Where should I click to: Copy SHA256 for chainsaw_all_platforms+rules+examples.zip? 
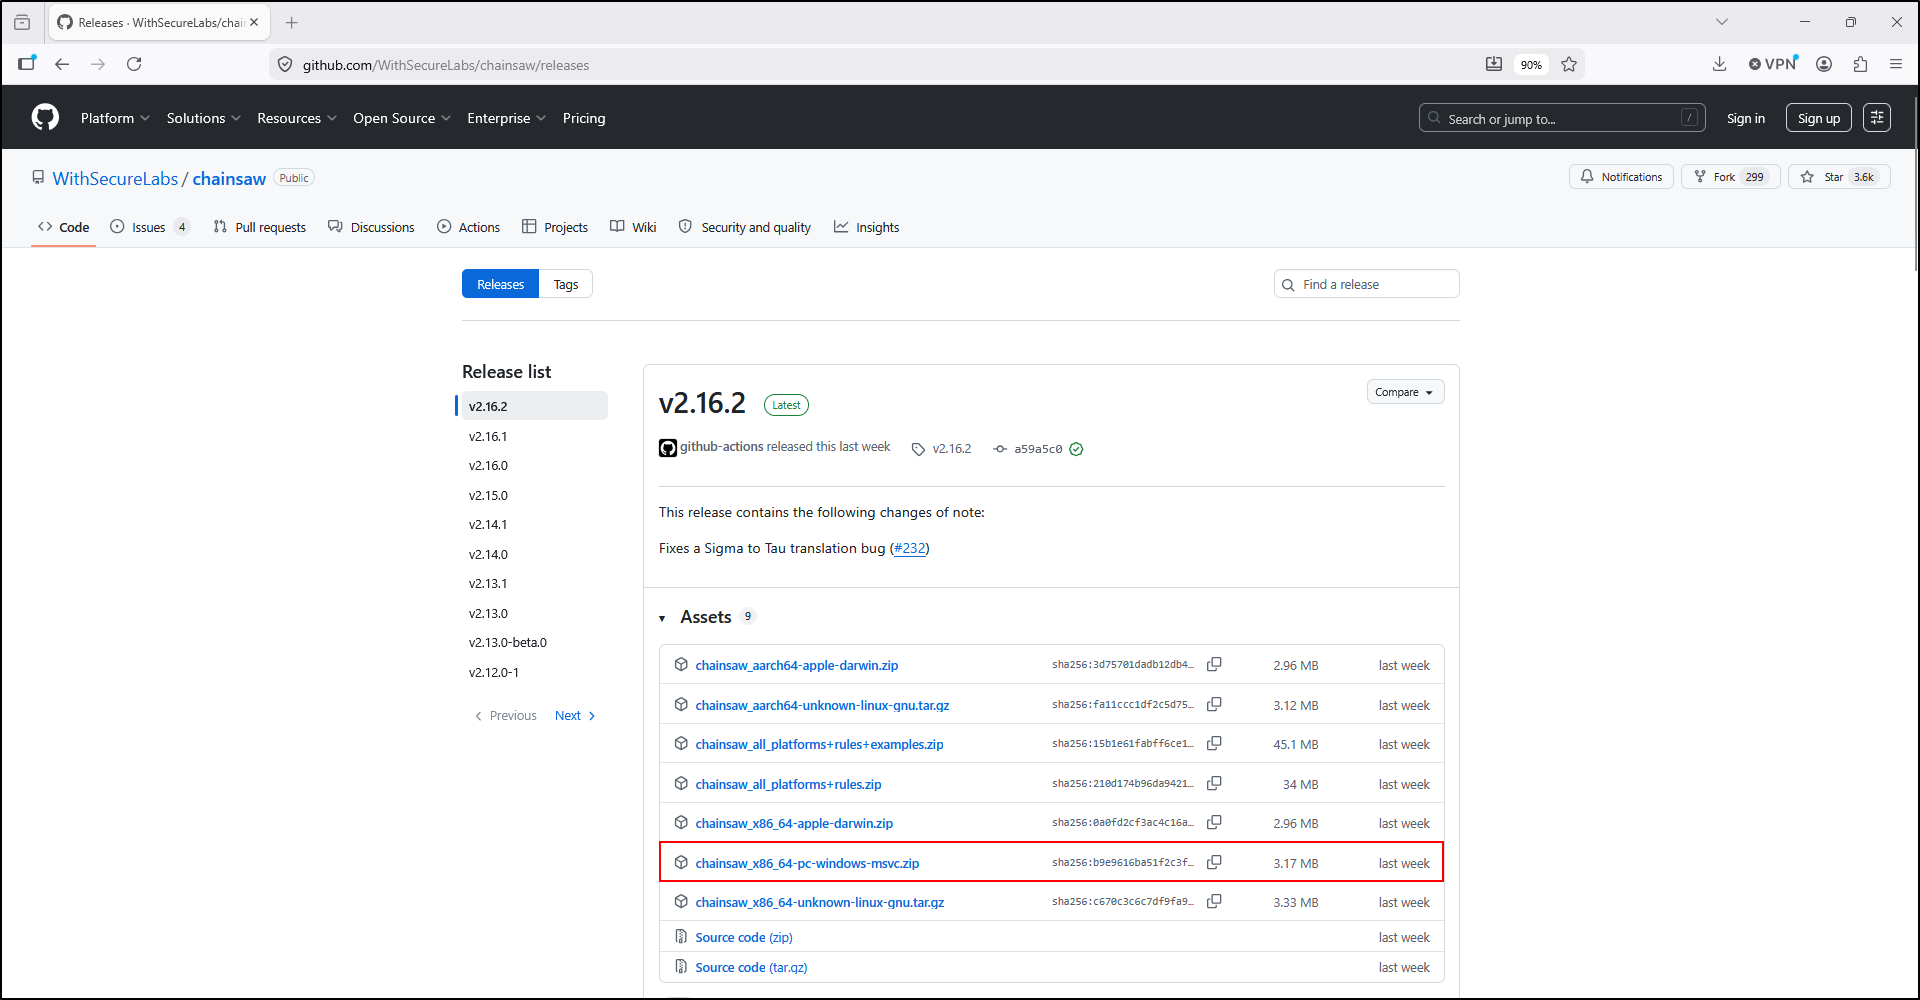[1214, 744]
